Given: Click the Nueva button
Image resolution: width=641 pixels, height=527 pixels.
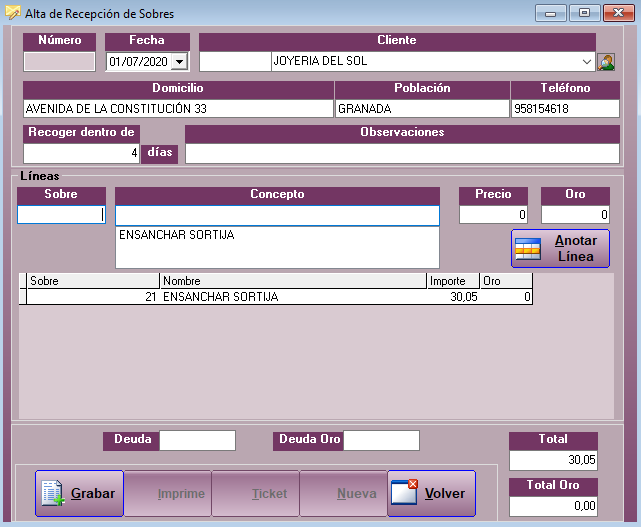Looking at the screenshot, I should [x=343, y=493].
